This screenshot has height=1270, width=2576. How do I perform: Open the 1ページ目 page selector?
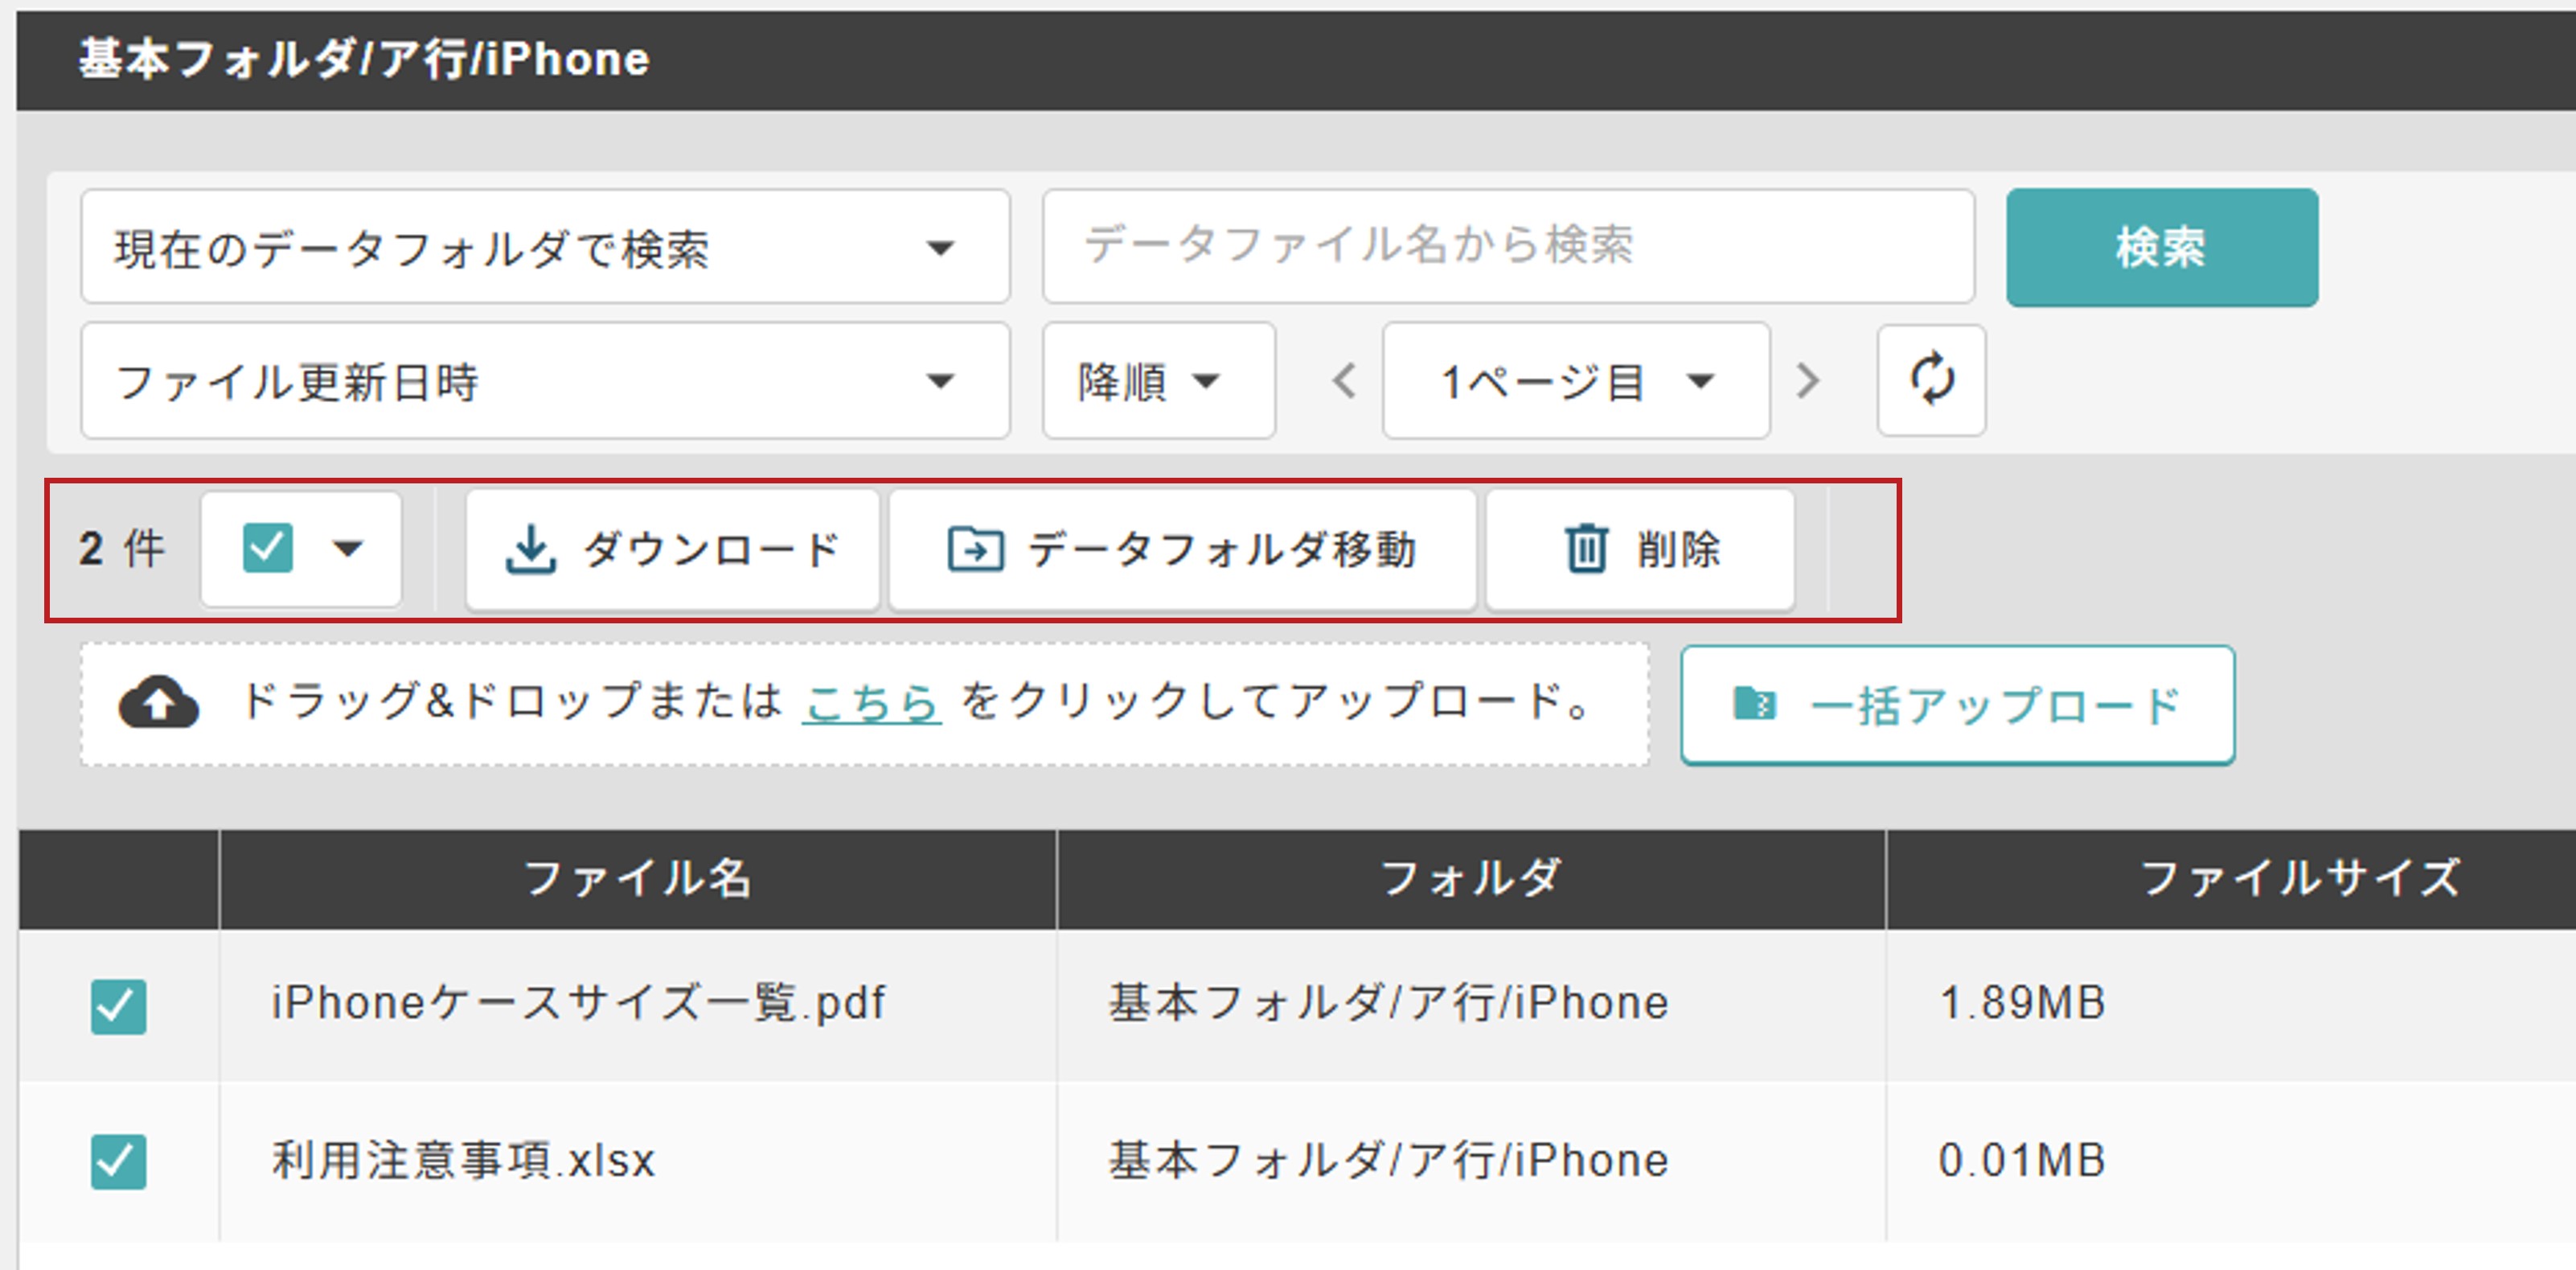tap(1576, 381)
